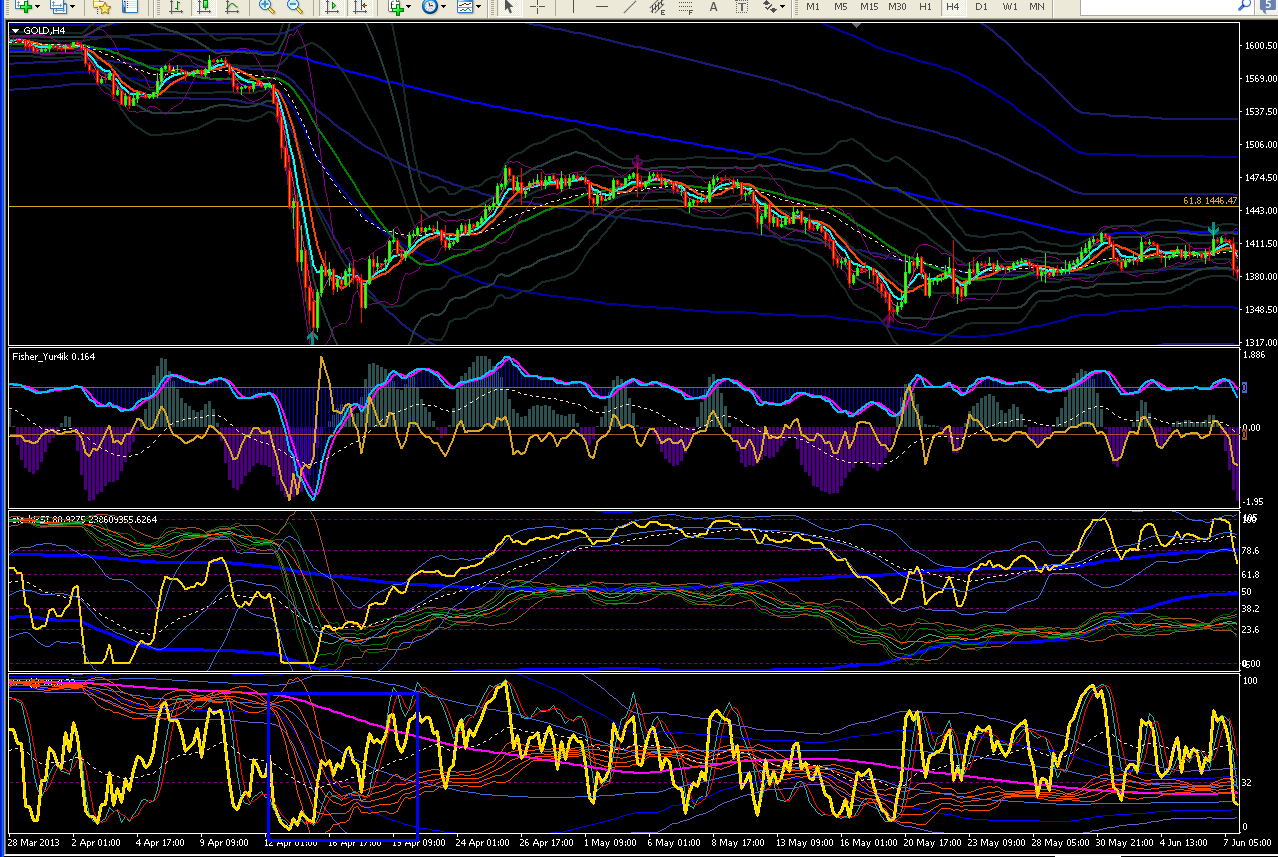Switch timeframe to M1
The image size is (1278, 857).
point(813,7)
